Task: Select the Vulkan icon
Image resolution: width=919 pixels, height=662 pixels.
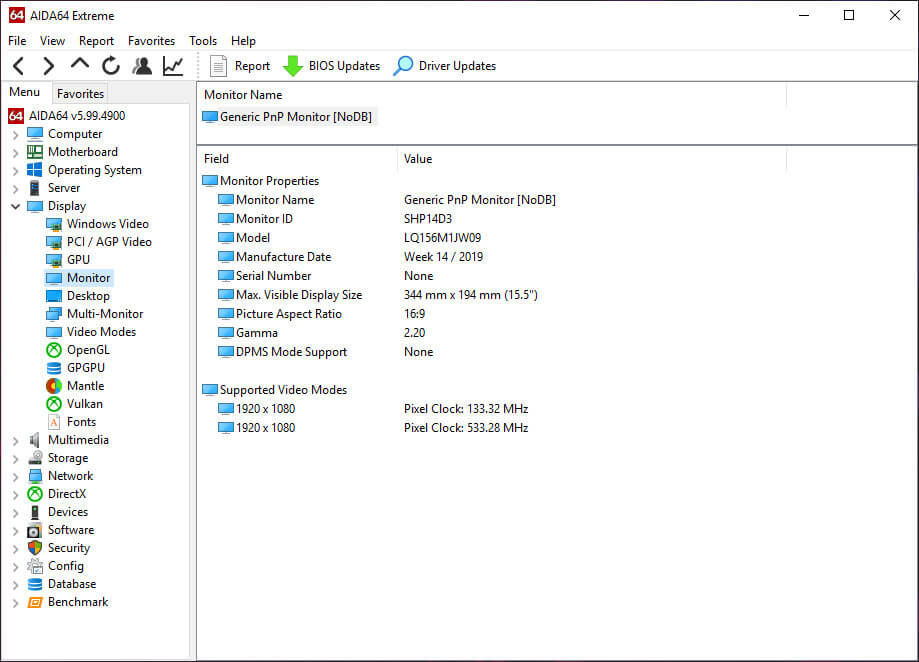Action: point(54,404)
